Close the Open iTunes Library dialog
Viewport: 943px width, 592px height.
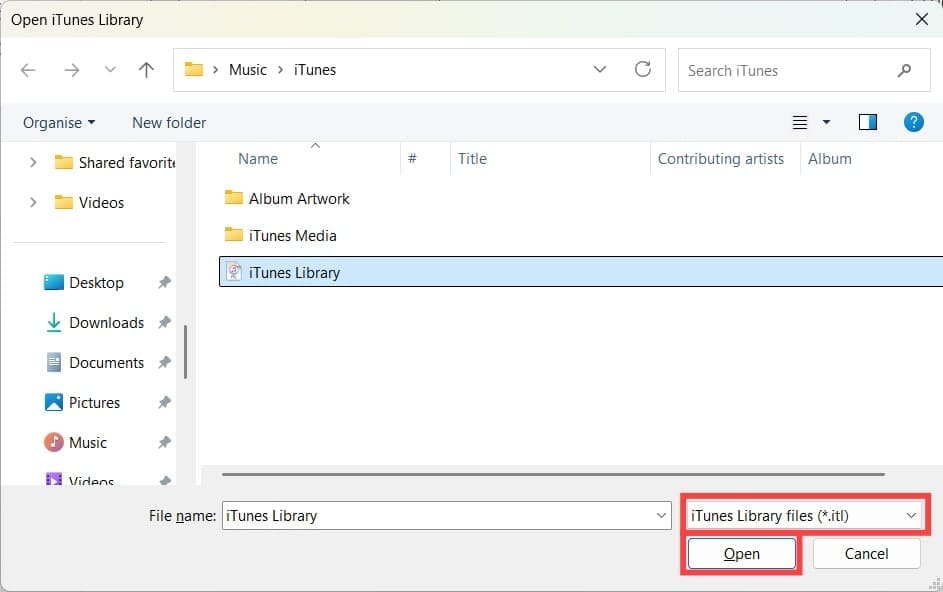[x=921, y=19]
